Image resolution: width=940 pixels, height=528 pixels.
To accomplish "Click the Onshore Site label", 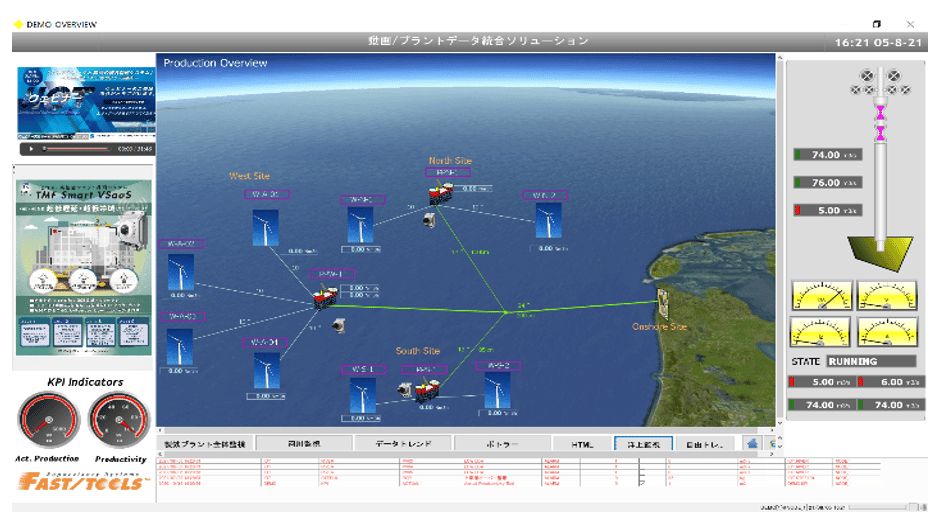I will (x=659, y=327).
